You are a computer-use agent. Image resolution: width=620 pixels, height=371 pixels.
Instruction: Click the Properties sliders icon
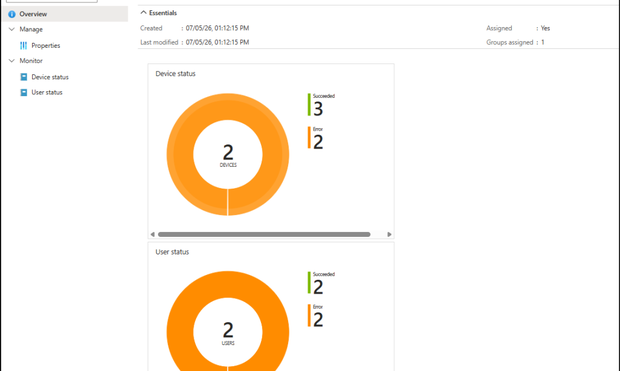[x=24, y=45]
